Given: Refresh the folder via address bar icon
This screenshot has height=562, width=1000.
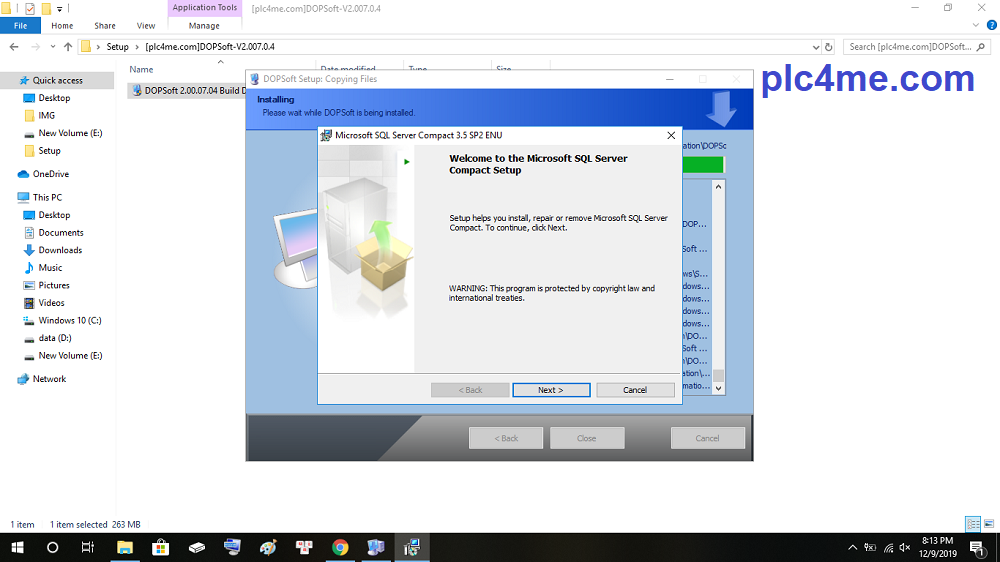Looking at the screenshot, I should pos(828,46).
